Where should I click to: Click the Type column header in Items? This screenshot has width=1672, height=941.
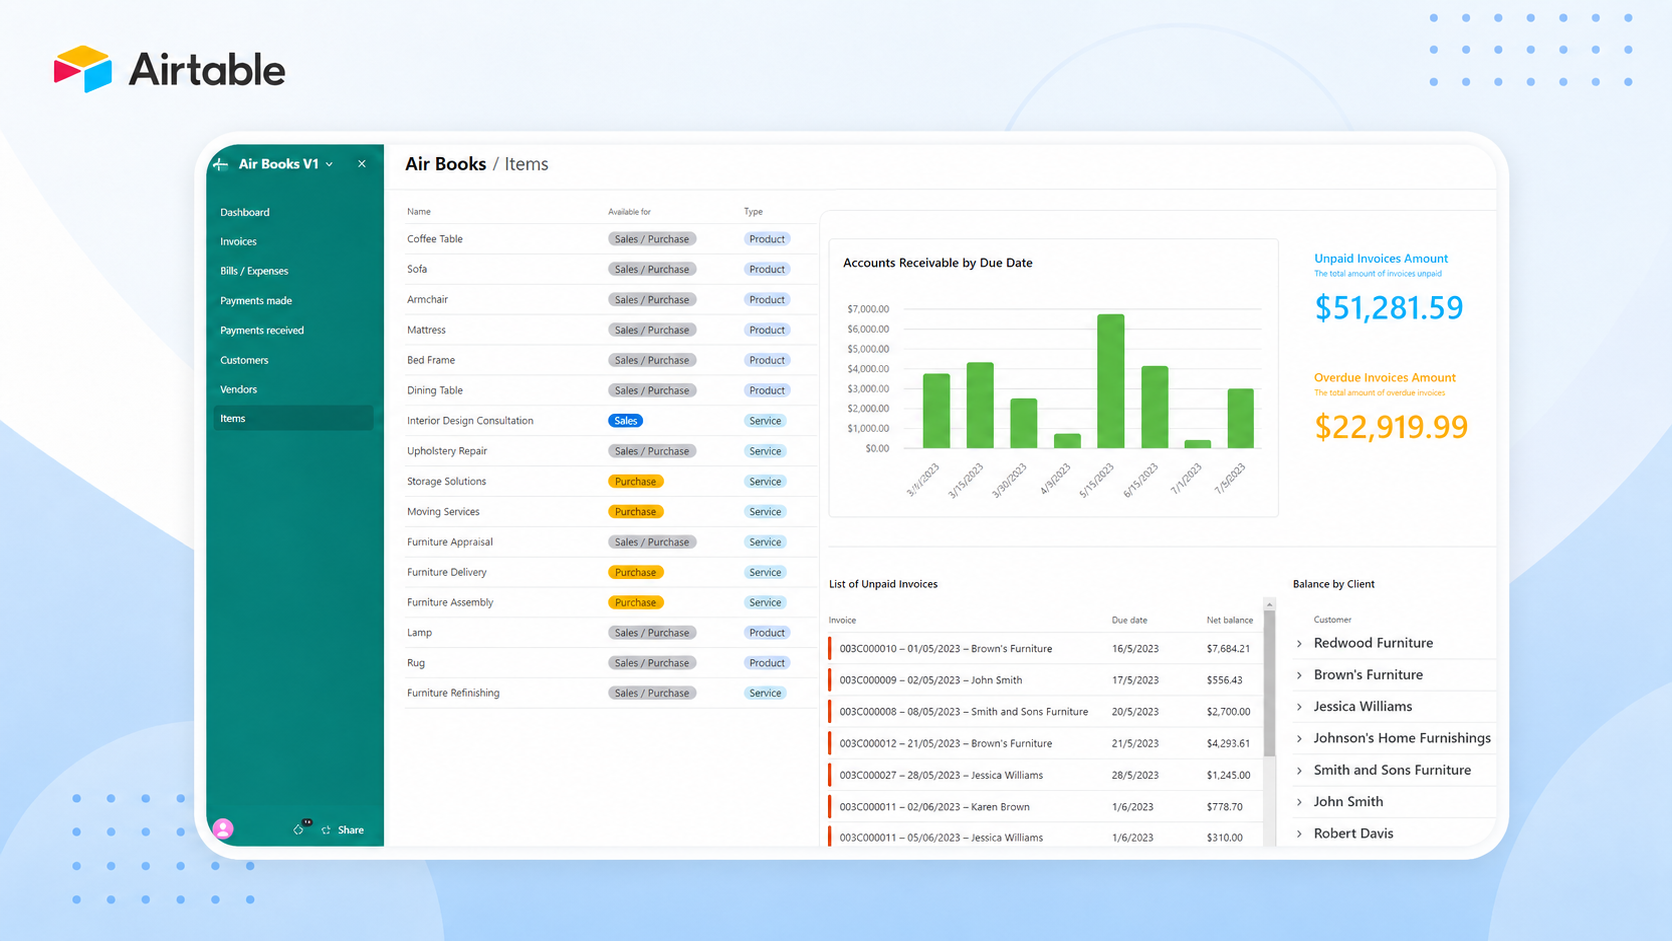point(753,212)
